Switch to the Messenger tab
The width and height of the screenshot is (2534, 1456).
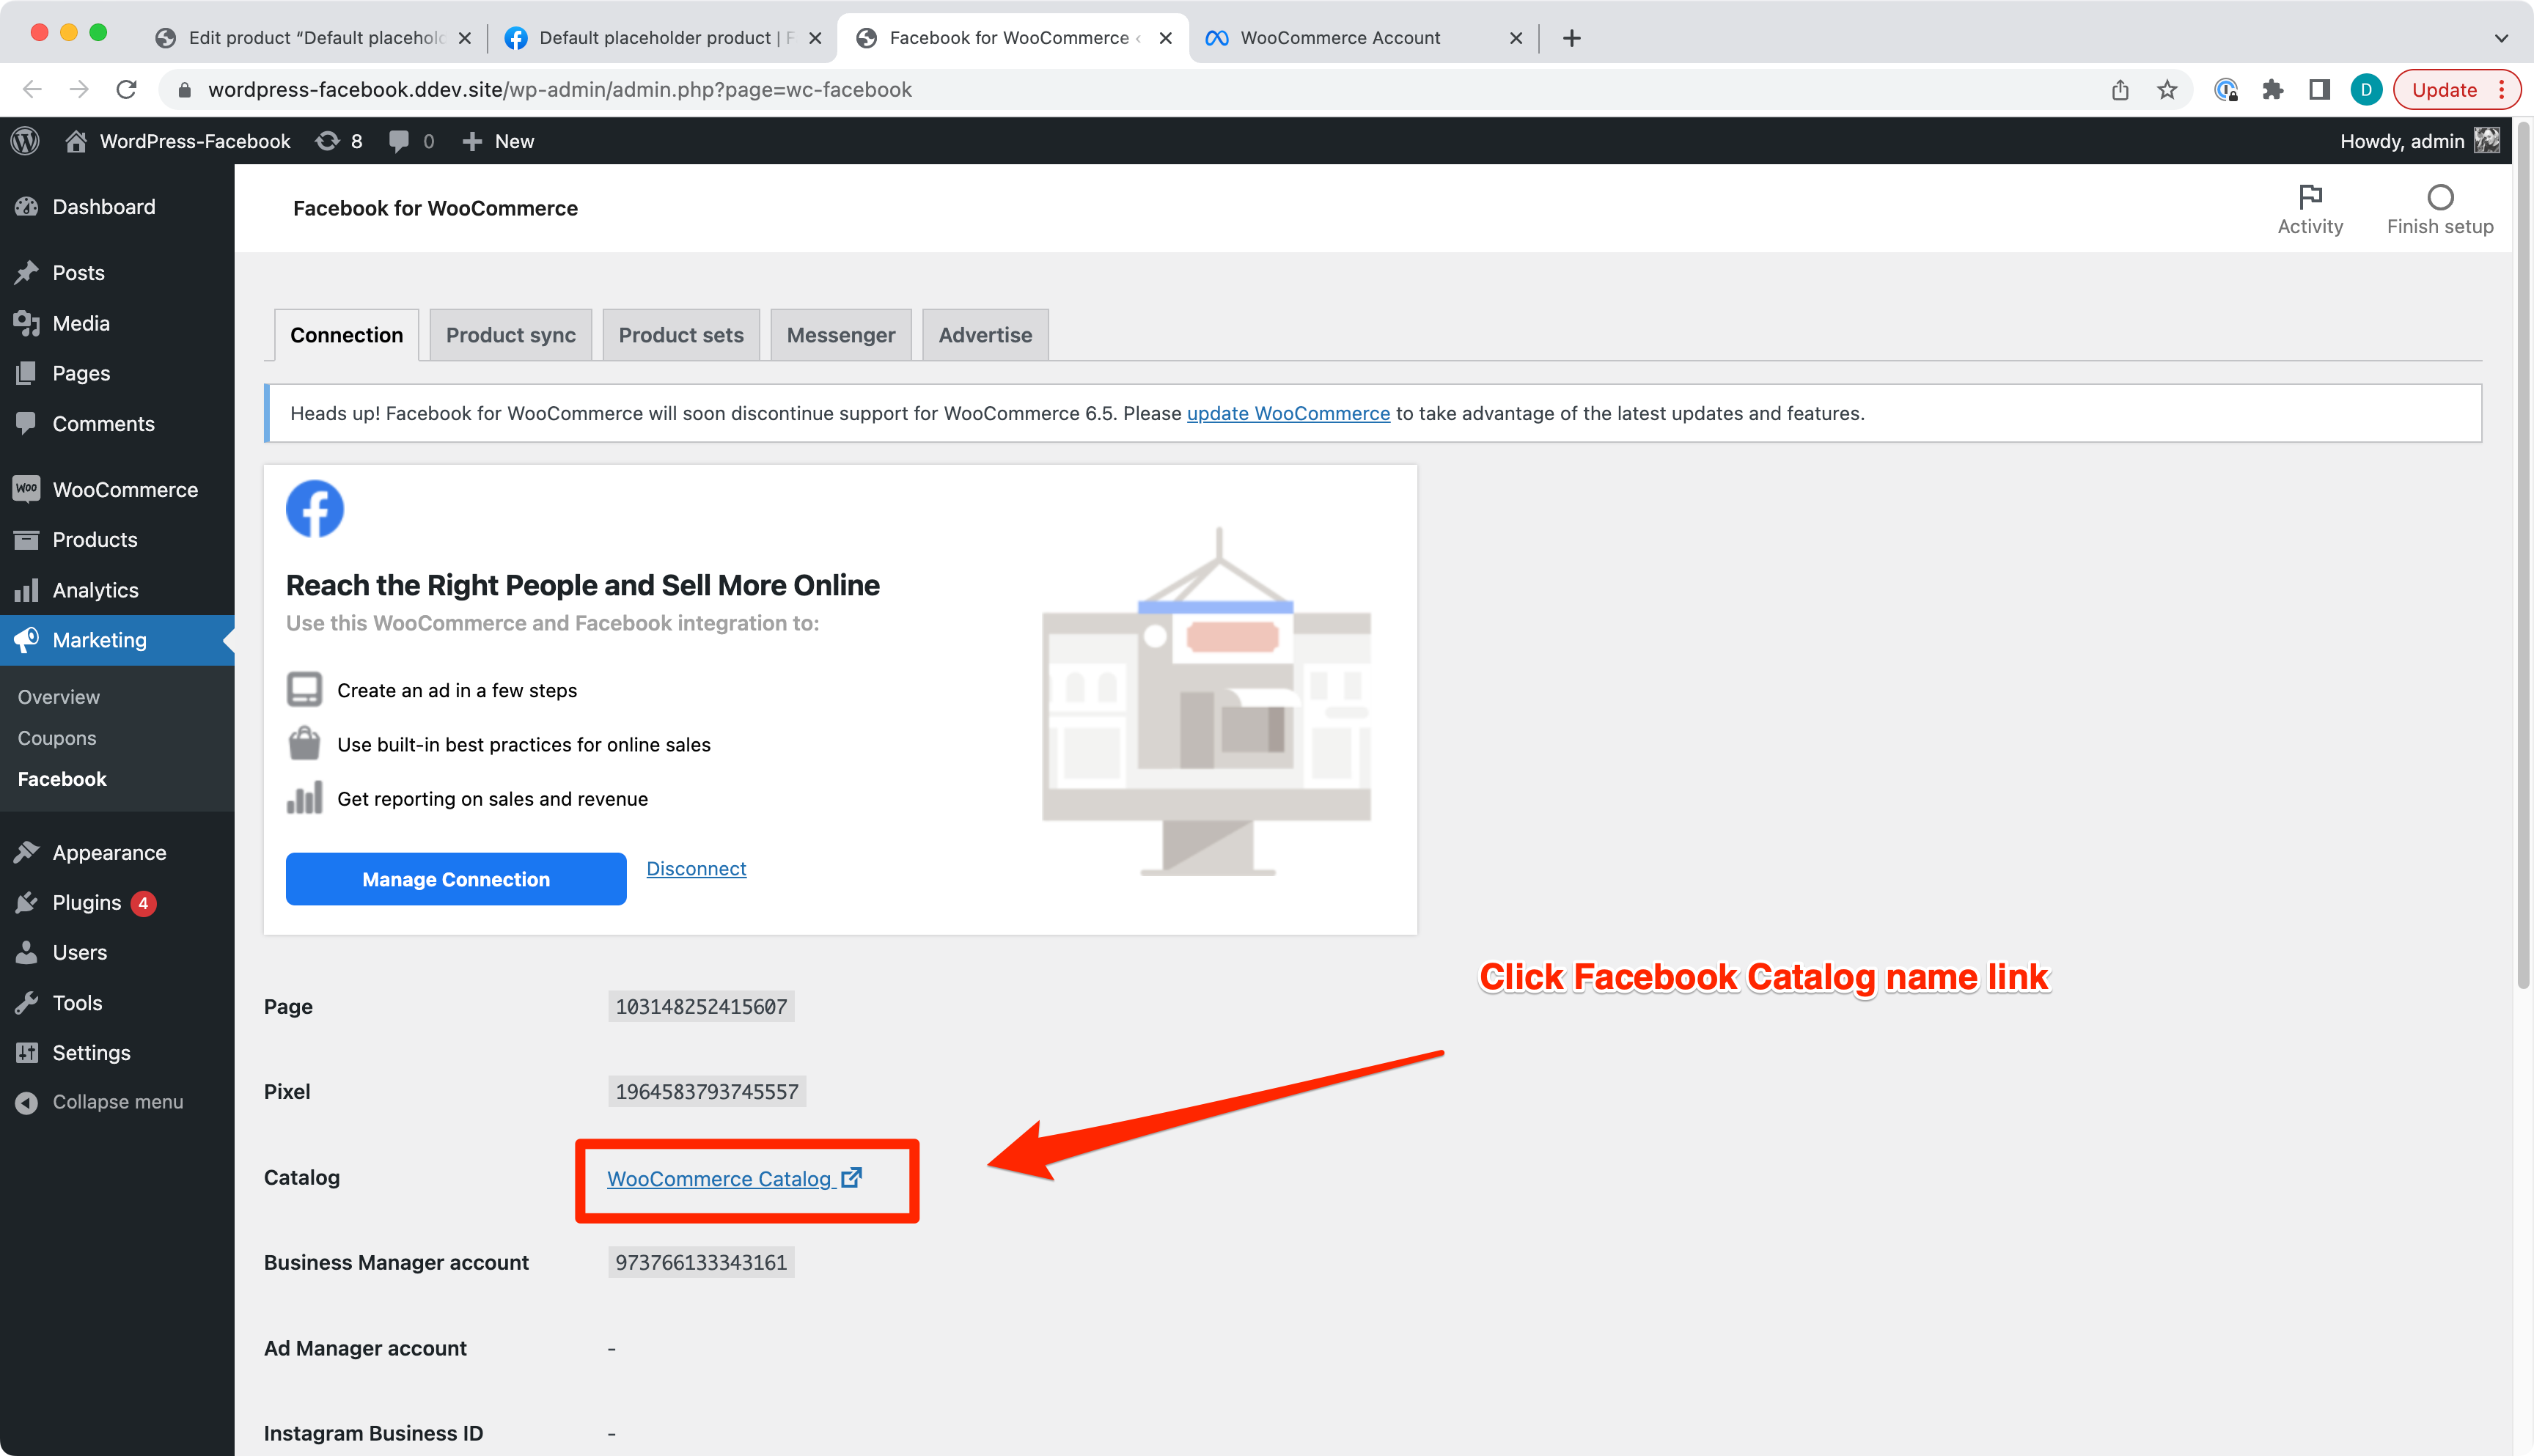(841, 335)
